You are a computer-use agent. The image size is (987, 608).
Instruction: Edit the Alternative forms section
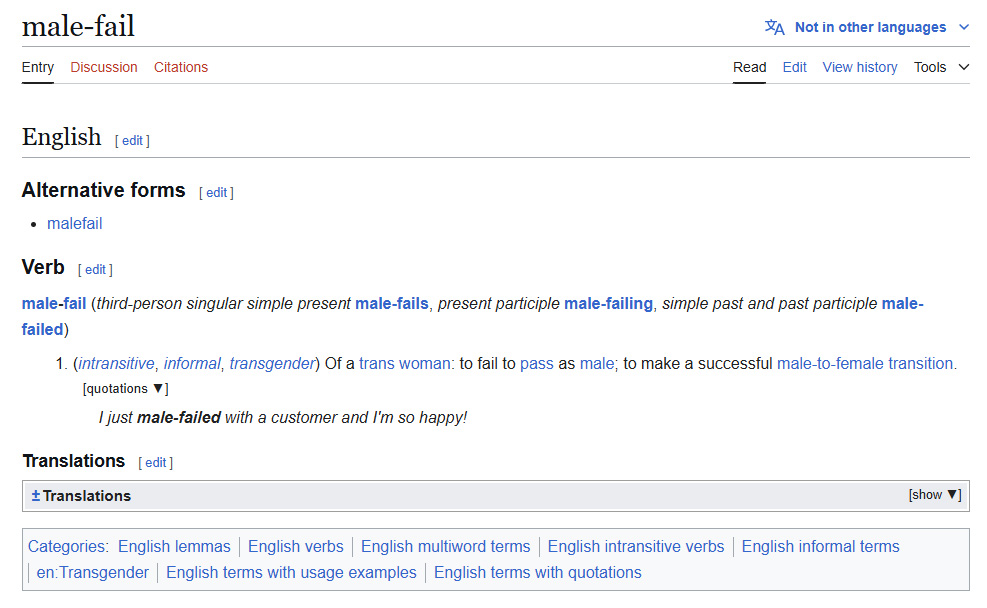point(216,193)
